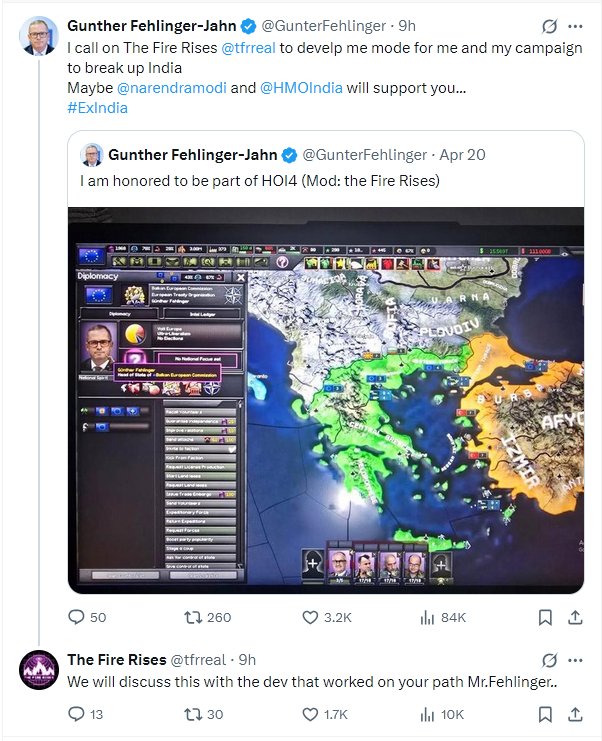The height and width of the screenshot is (741, 602).
Task: Bookmark The Fire Rises reply
Action: click(545, 714)
